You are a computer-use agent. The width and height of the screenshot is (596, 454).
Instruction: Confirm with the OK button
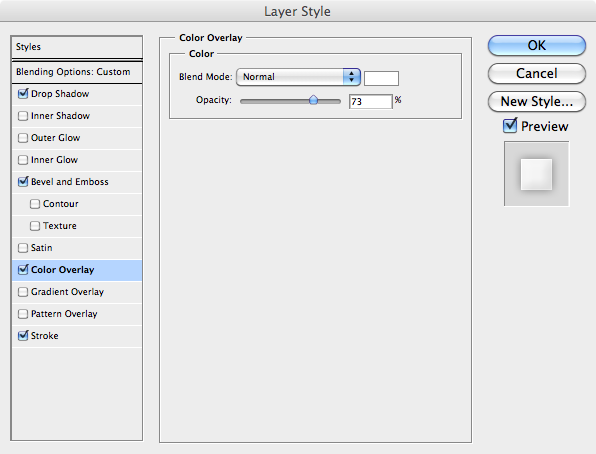click(x=537, y=46)
